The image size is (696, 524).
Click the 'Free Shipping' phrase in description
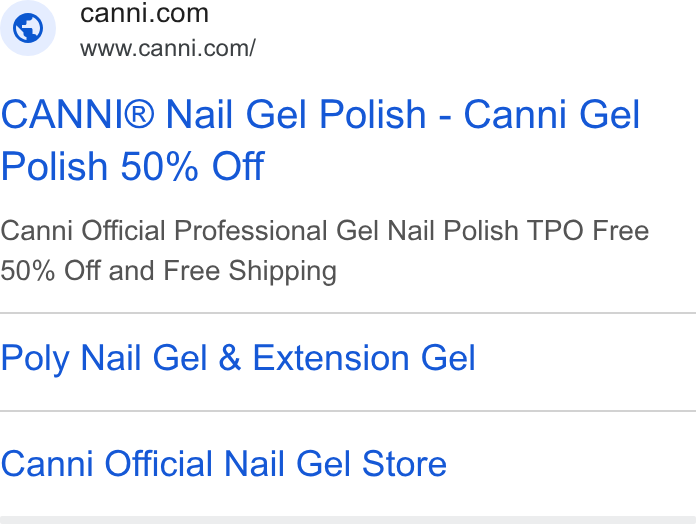pos(250,271)
